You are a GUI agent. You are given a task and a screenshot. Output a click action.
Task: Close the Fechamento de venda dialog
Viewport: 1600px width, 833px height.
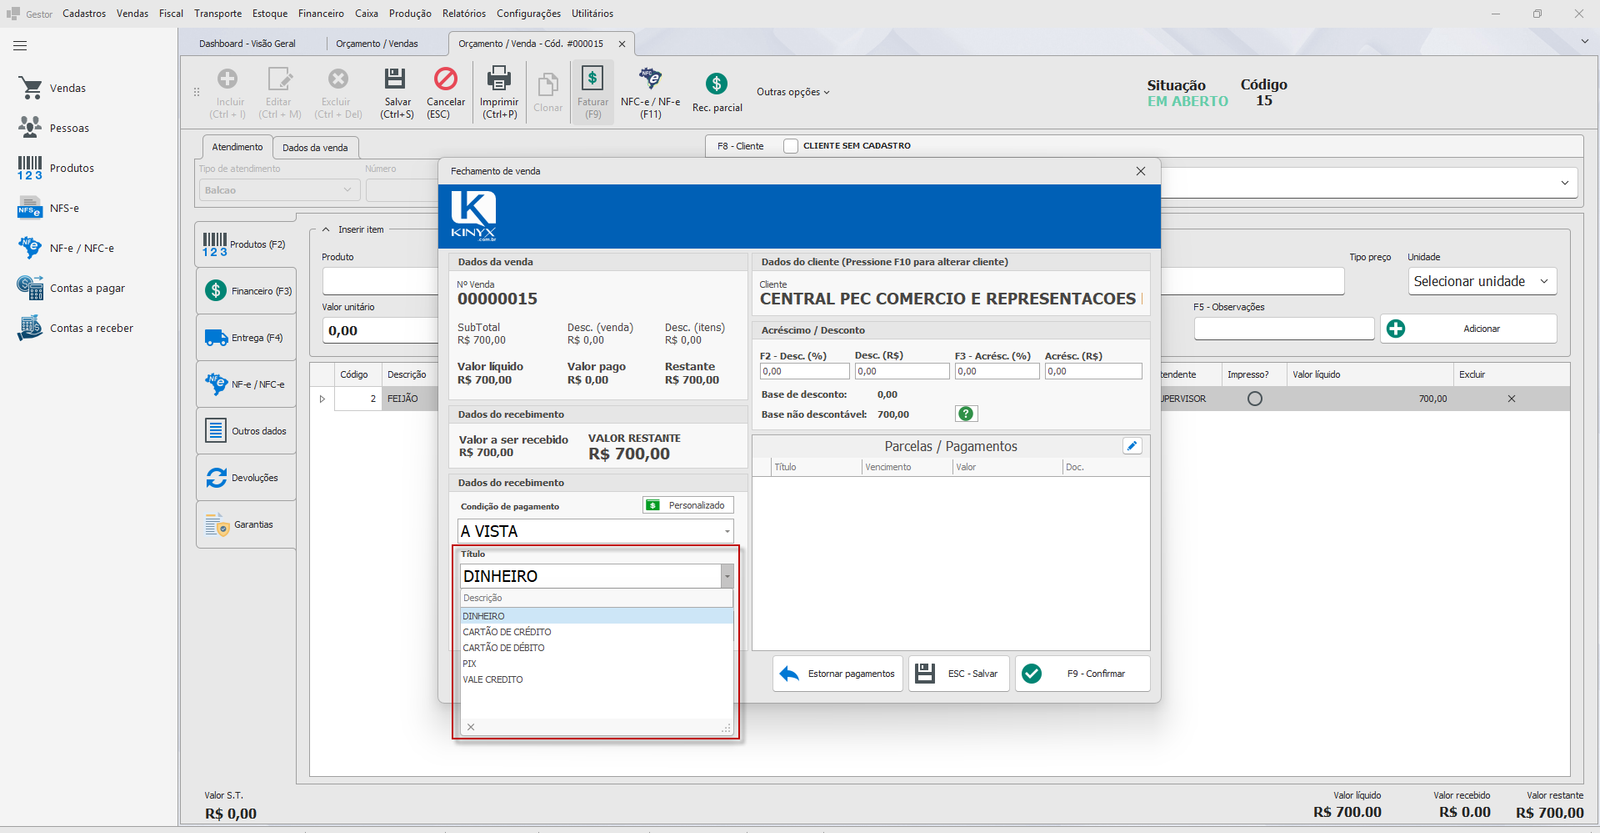point(1141,171)
